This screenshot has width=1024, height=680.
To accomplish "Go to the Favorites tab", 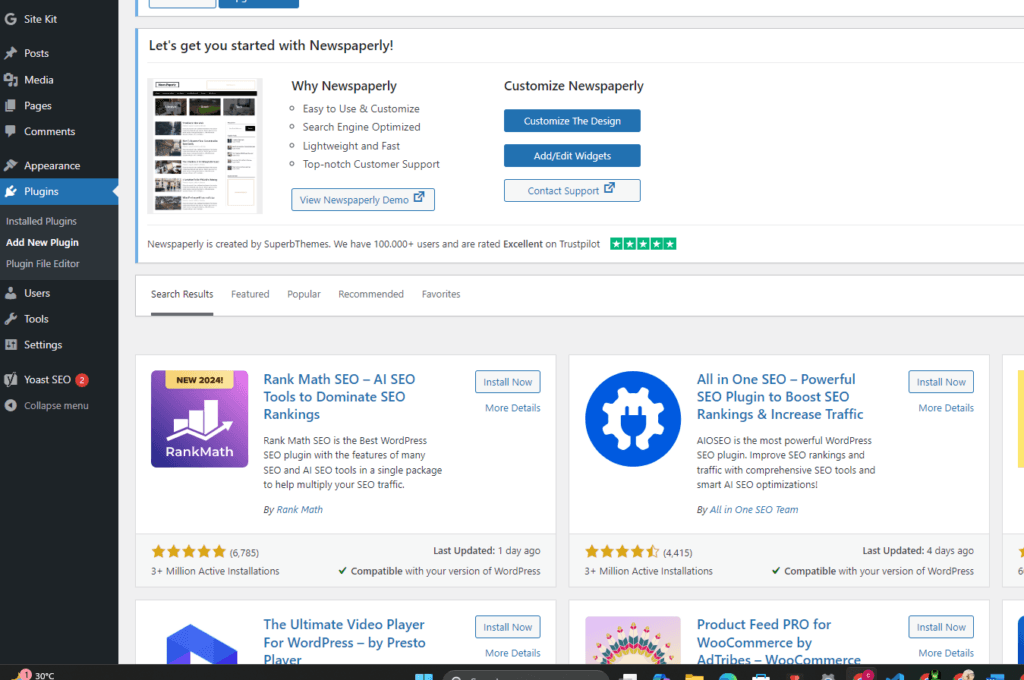I will [441, 294].
